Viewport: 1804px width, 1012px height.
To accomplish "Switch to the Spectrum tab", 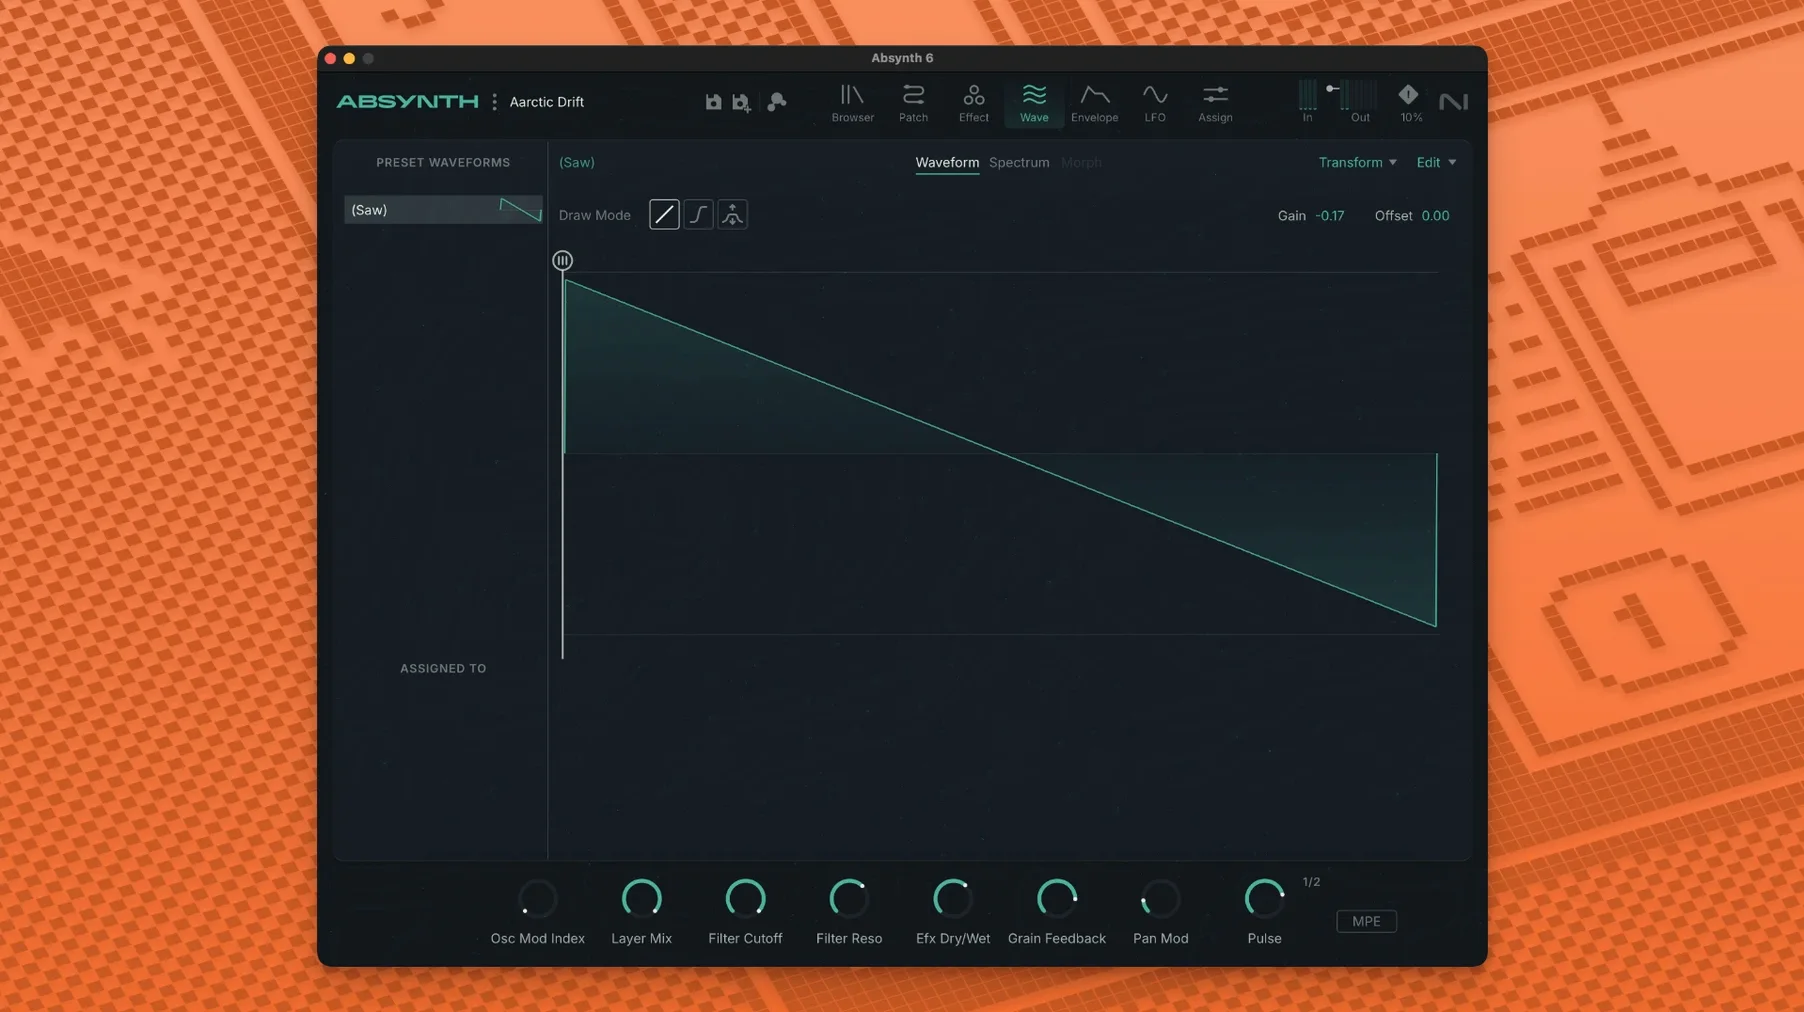I will pyautogui.click(x=1019, y=162).
